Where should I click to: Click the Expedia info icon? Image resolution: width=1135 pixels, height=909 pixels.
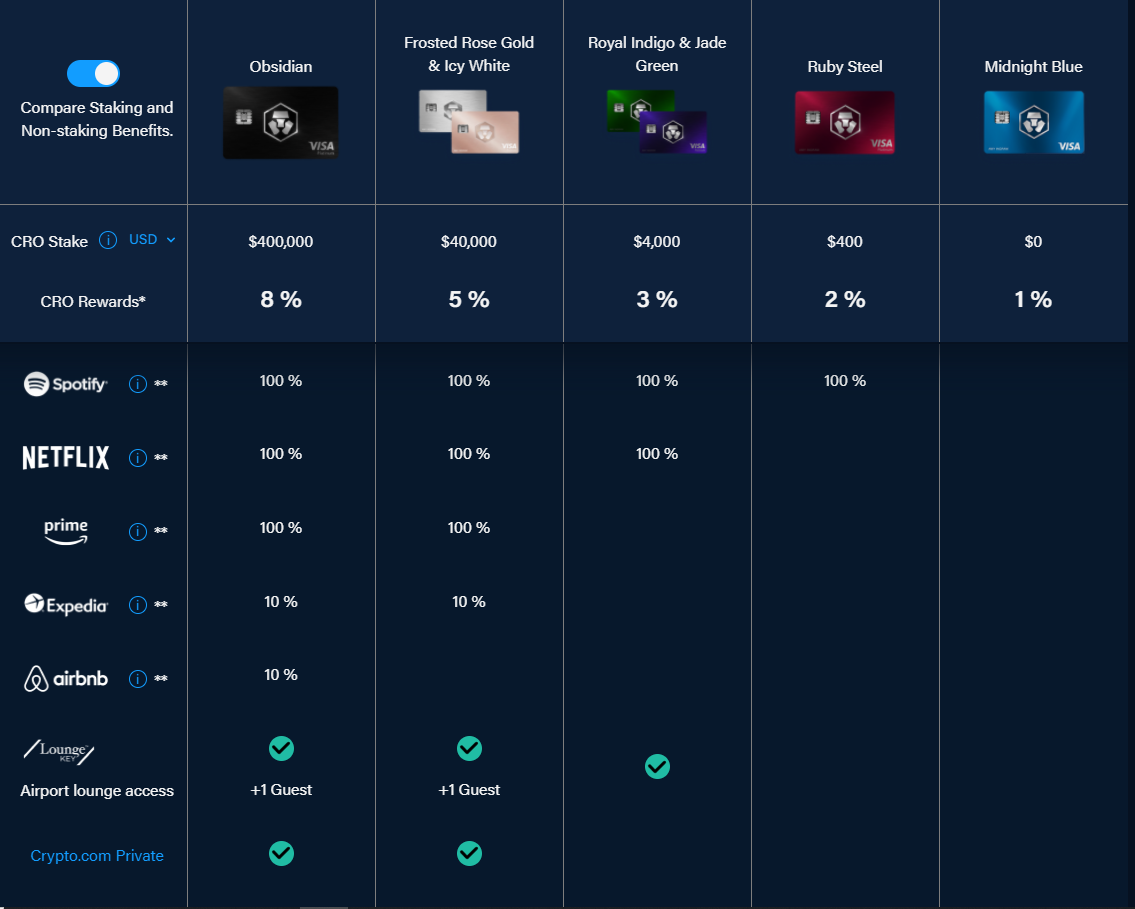138,604
